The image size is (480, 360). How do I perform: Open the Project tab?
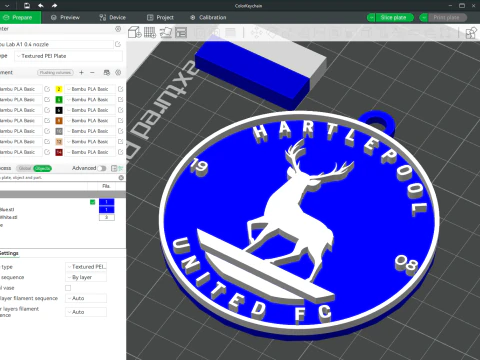[160, 17]
